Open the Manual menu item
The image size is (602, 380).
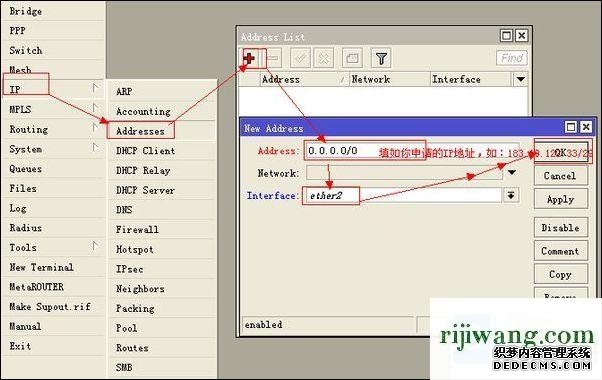click(x=53, y=326)
